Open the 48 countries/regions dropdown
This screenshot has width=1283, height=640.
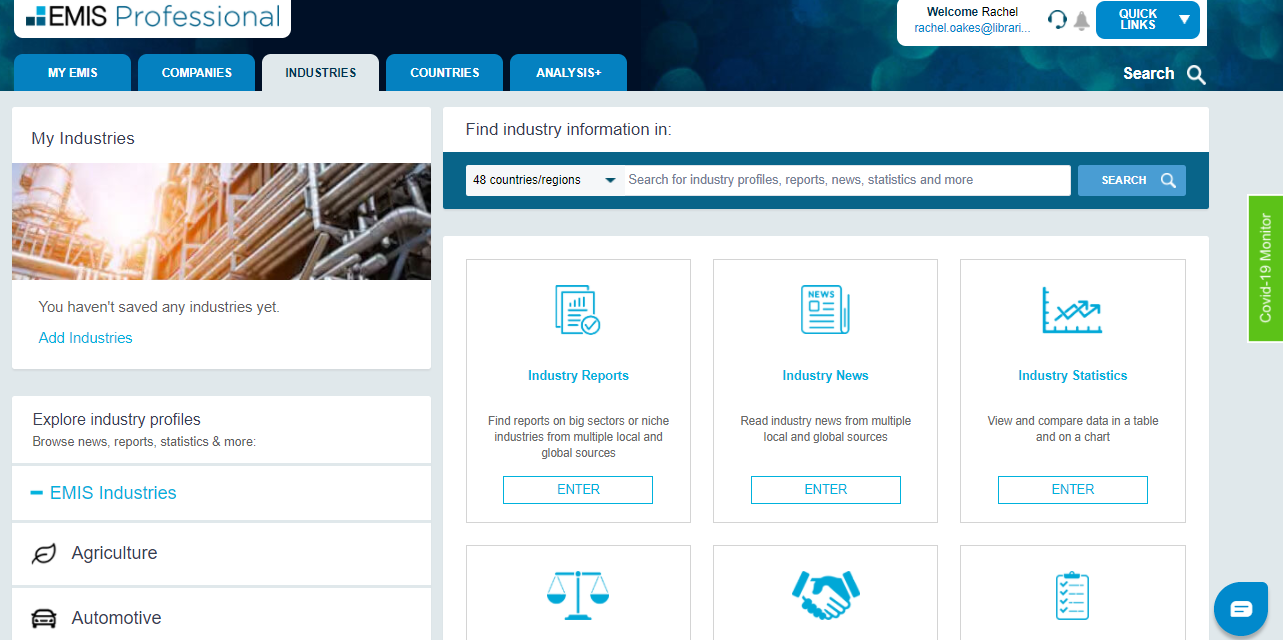point(545,180)
